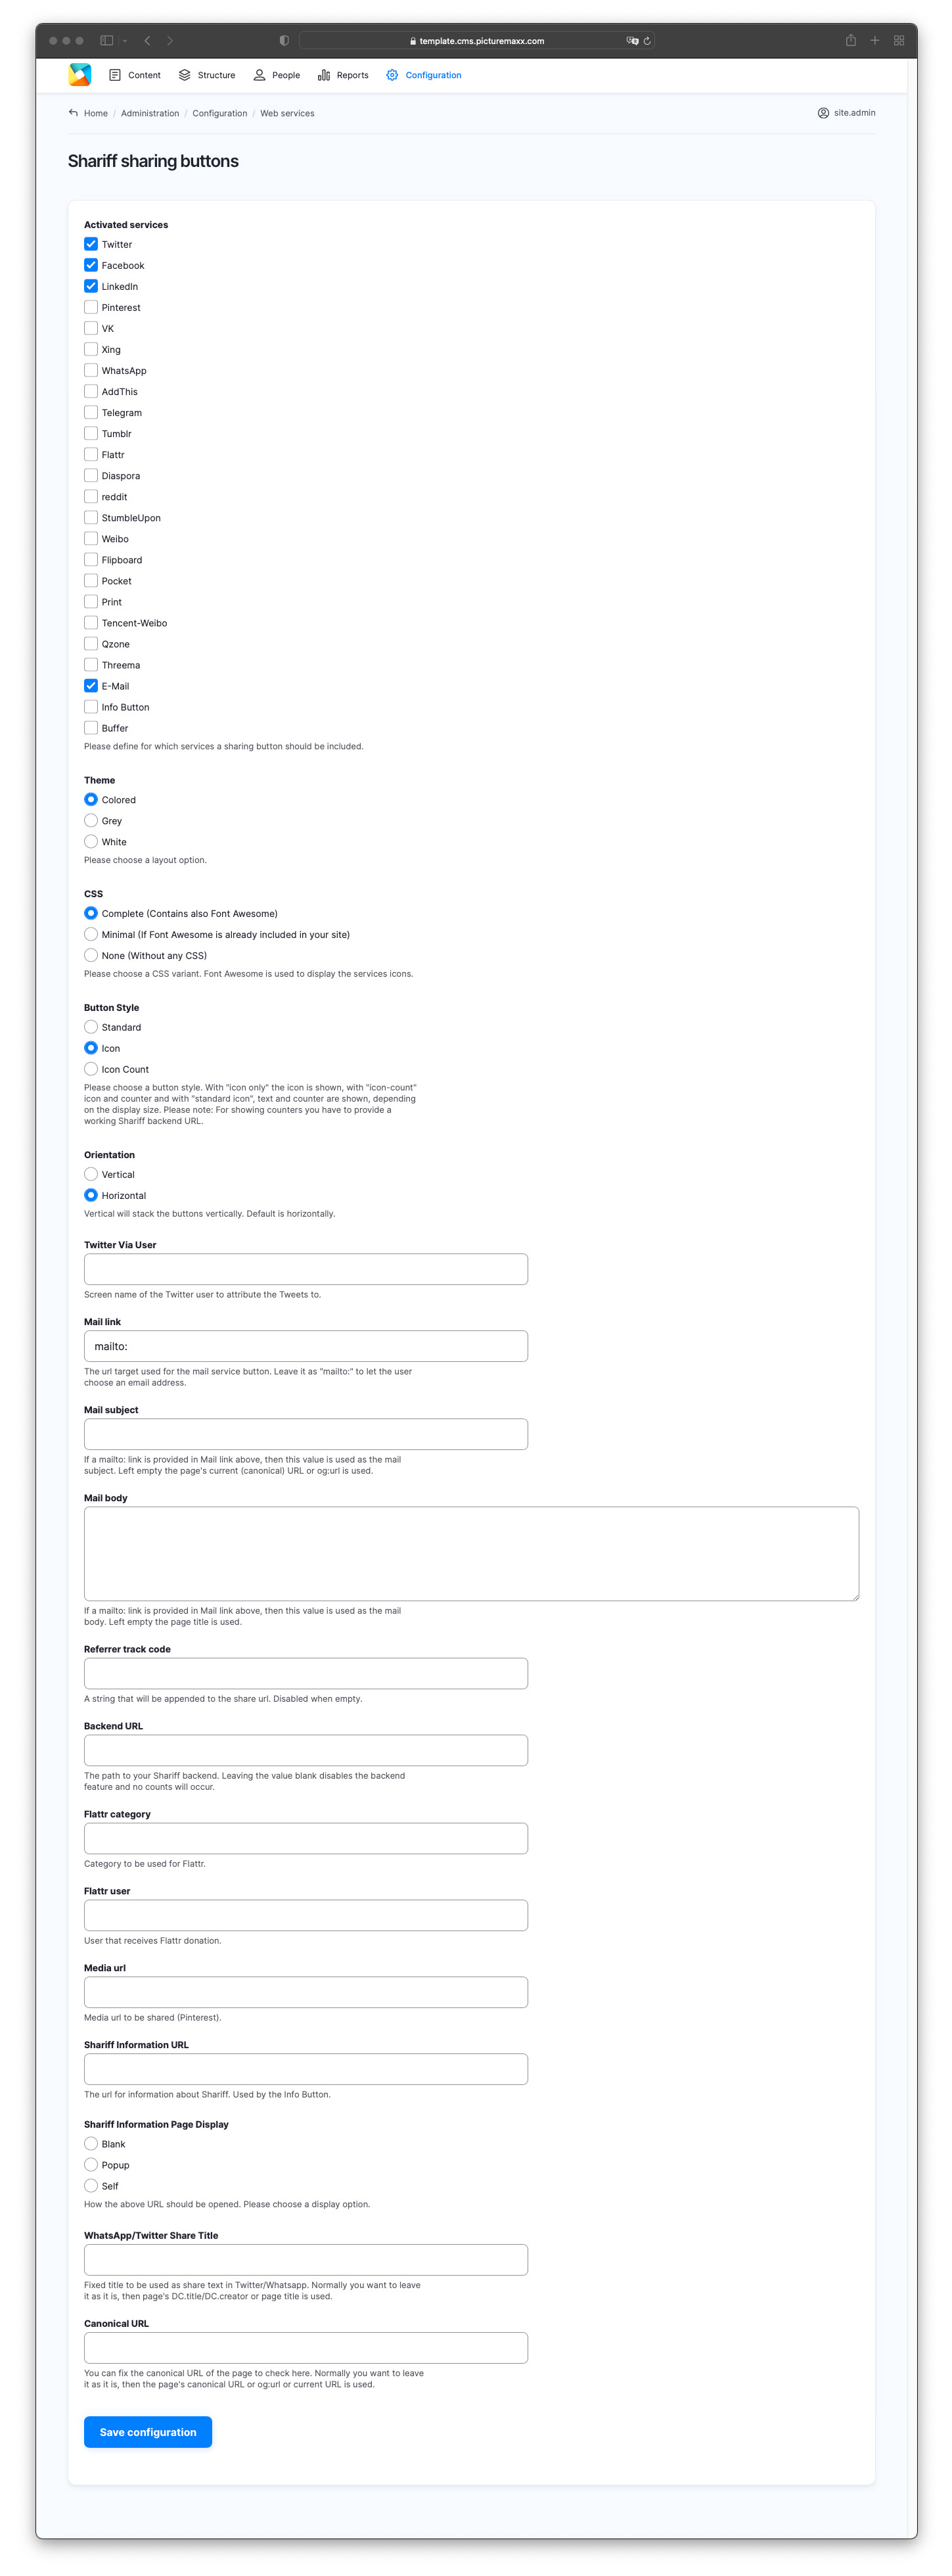
Task: Follow the Web services breadcrumb link
Action: coord(287,113)
